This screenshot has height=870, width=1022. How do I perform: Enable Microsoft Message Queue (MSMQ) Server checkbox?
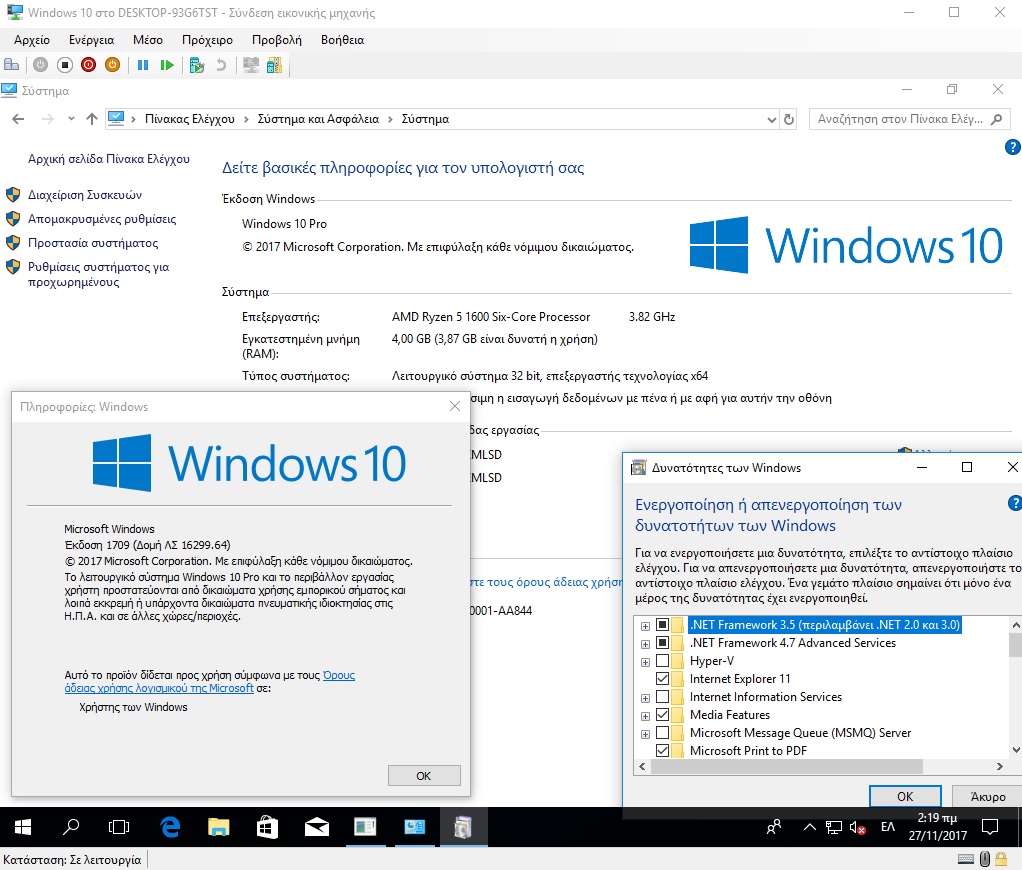(662, 732)
